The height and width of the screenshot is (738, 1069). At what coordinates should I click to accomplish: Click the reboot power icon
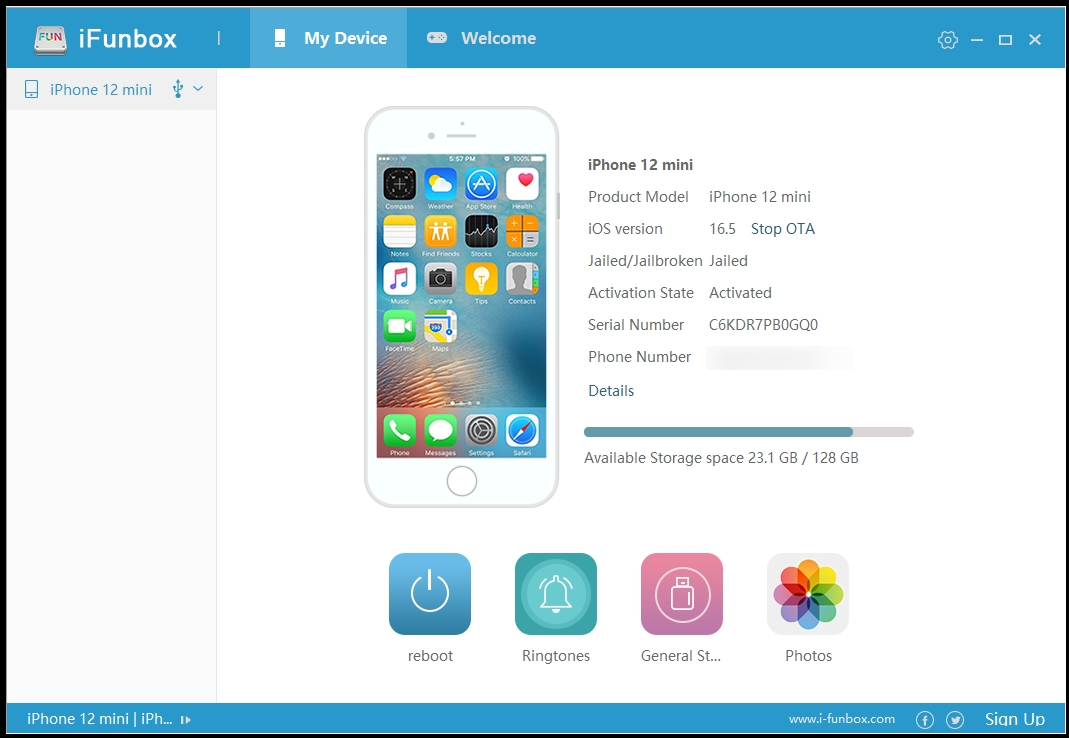click(430, 593)
